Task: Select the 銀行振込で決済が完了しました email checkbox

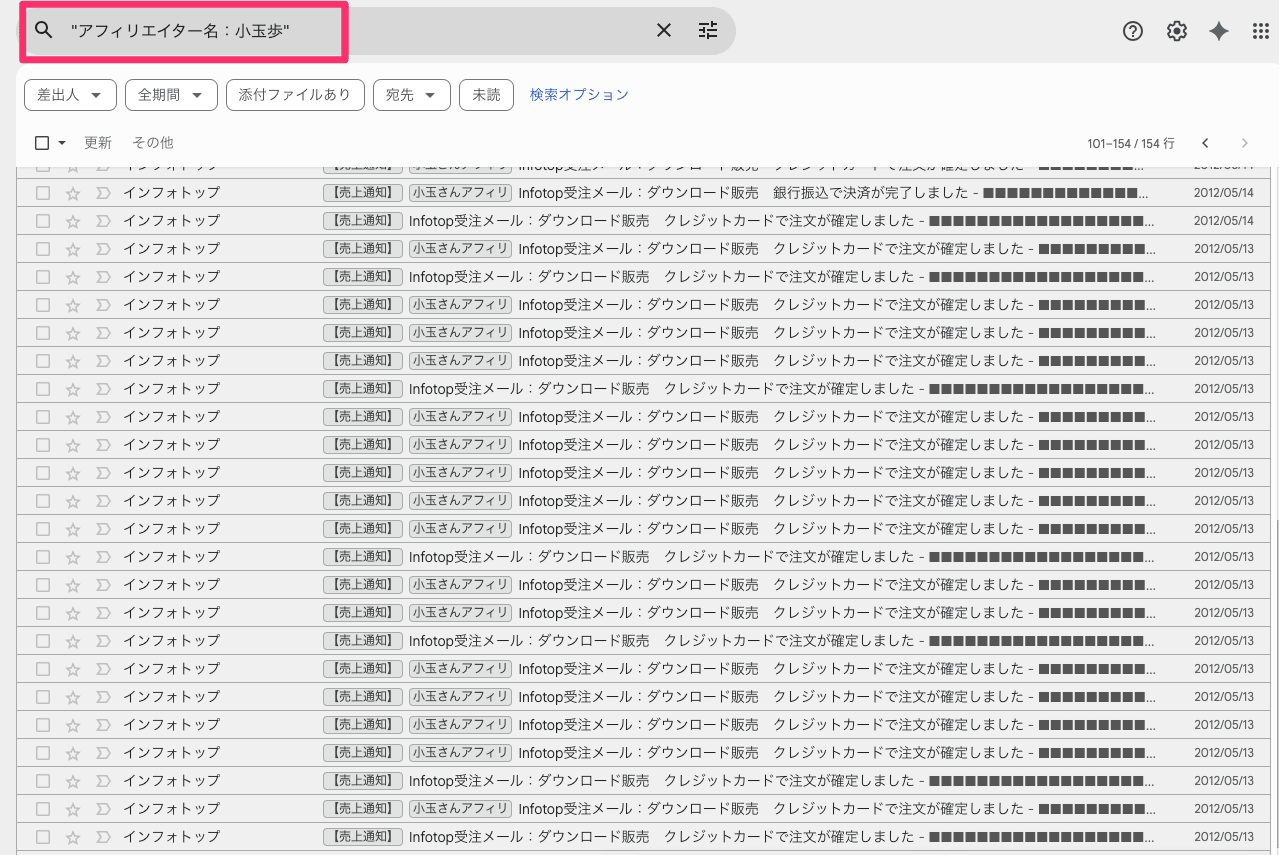Action: [43, 193]
